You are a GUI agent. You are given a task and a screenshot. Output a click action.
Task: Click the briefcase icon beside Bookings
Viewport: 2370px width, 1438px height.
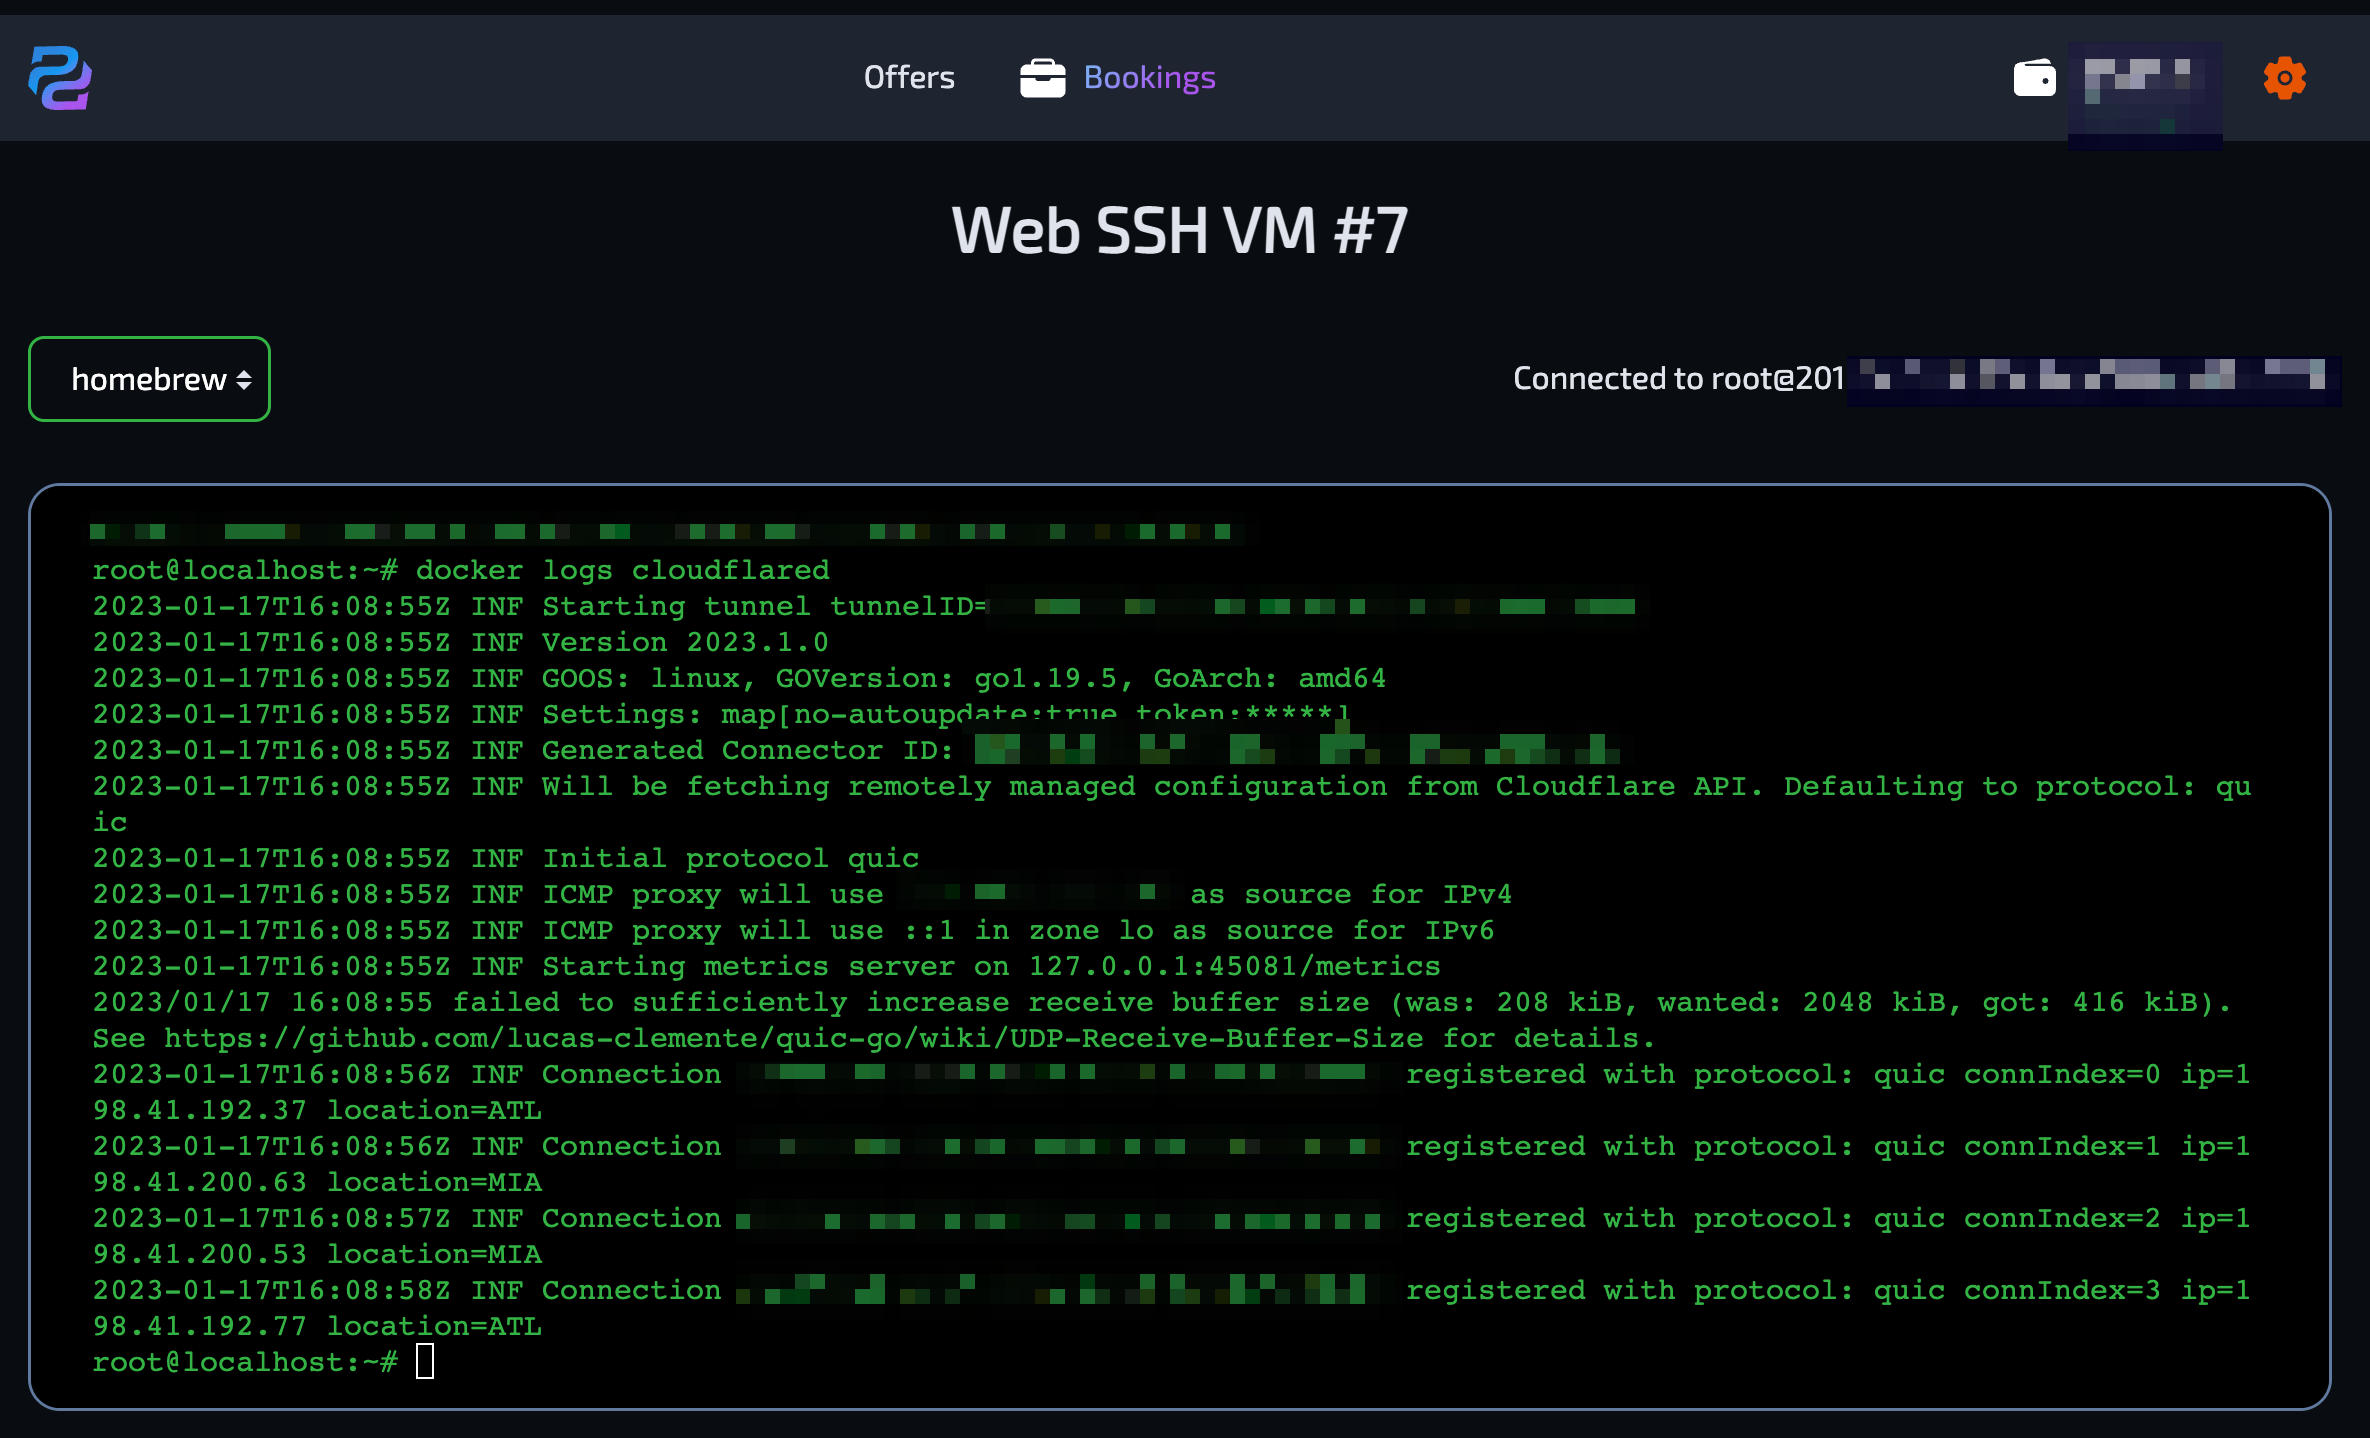(x=1042, y=78)
